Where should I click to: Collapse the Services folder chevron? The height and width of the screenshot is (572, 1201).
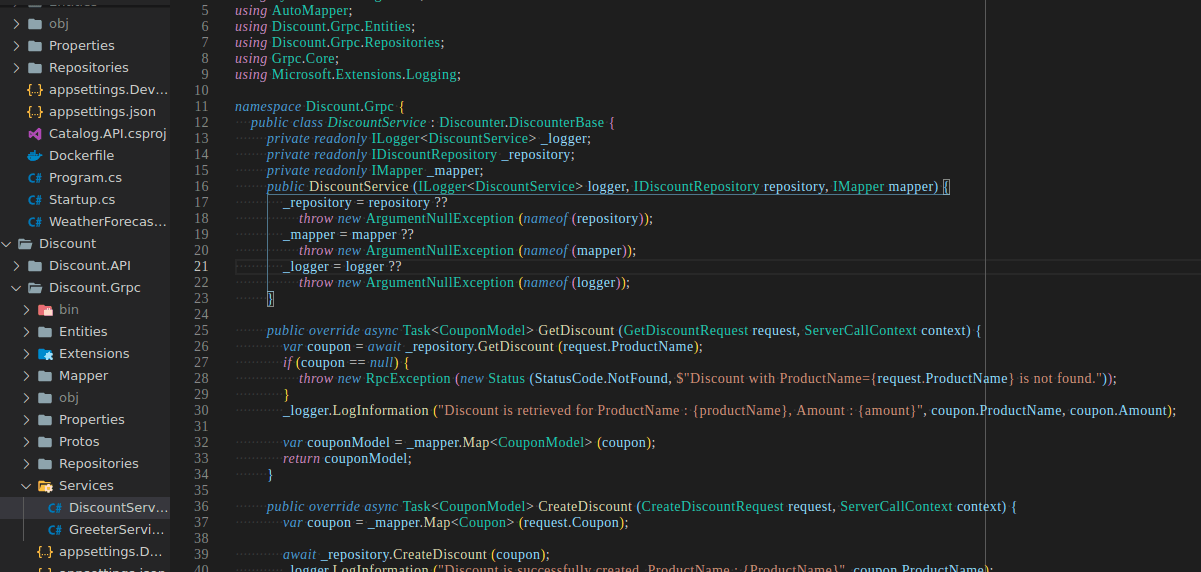(27, 485)
